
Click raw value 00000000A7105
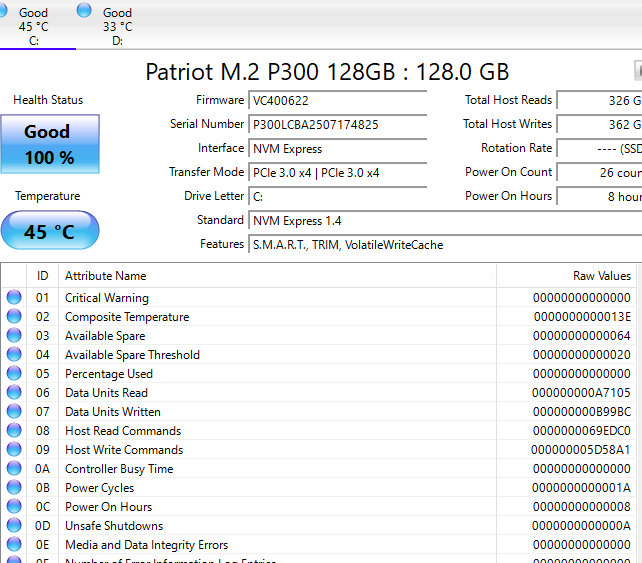pos(581,393)
